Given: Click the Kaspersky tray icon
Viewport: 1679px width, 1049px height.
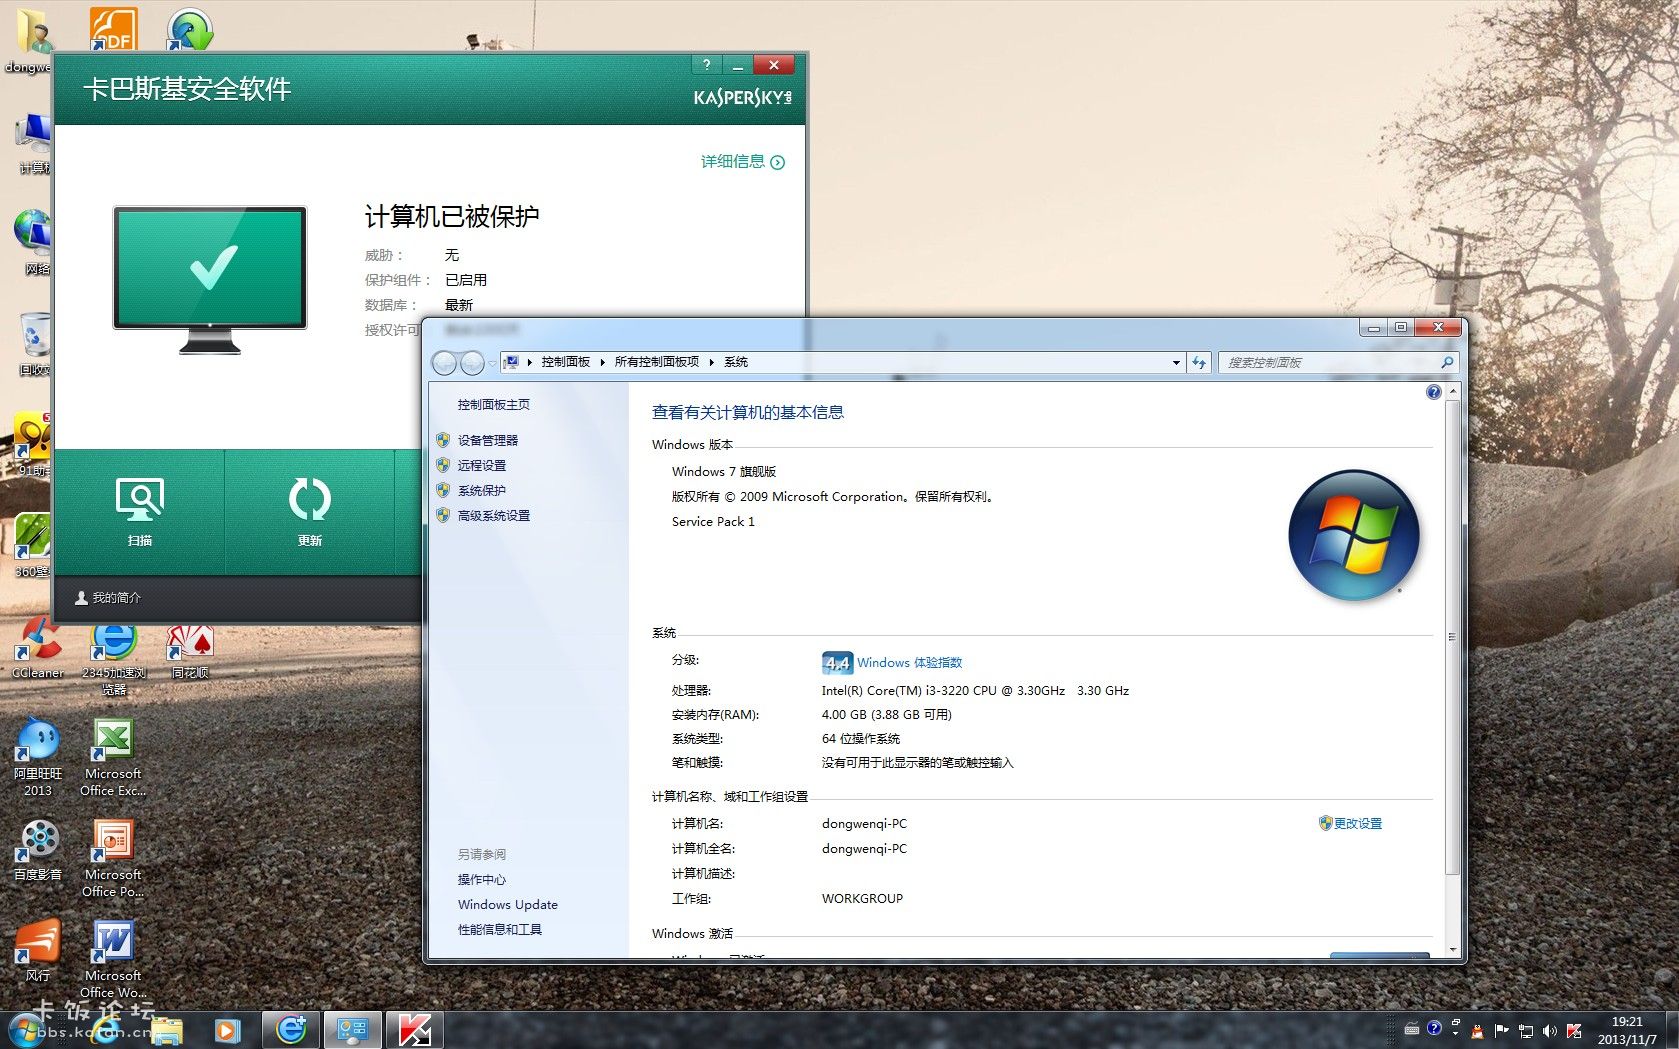Looking at the screenshot, I should point(1573,1031).
